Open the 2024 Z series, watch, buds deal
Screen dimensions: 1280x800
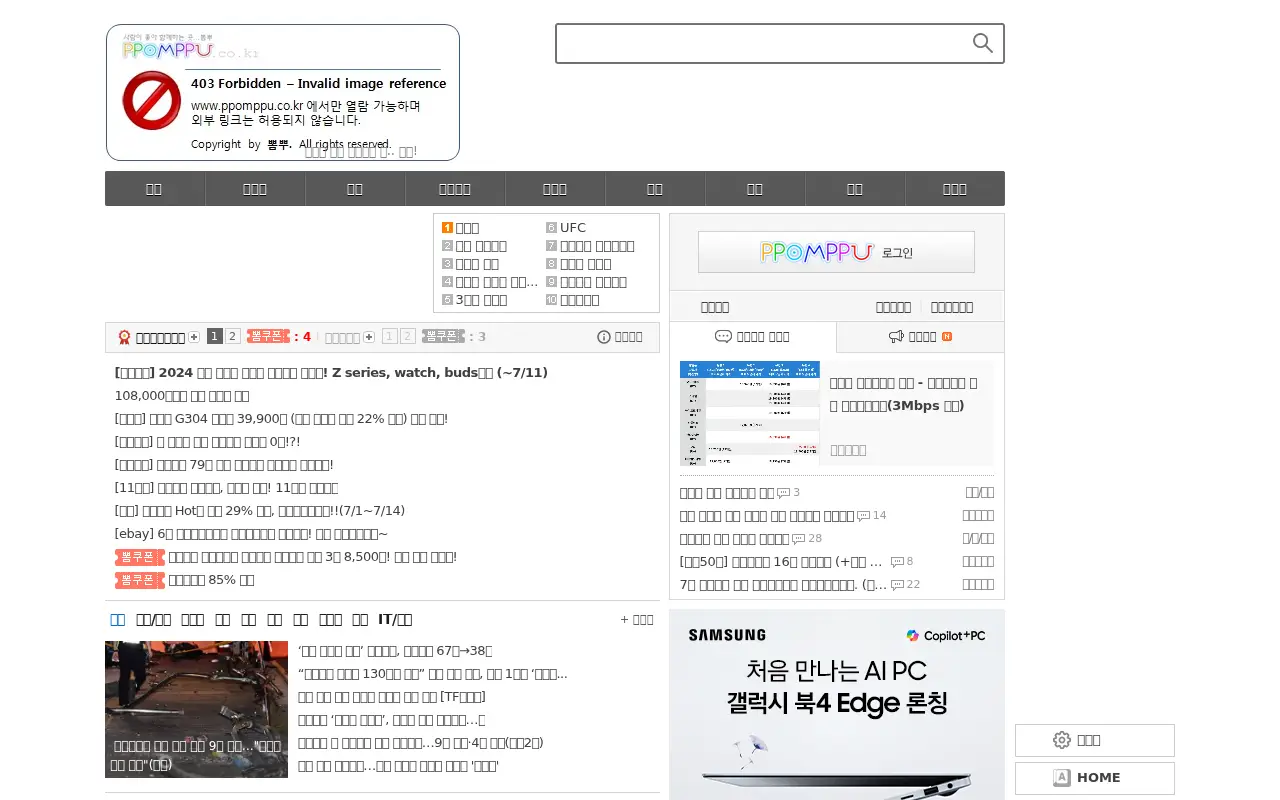point(331,373)
